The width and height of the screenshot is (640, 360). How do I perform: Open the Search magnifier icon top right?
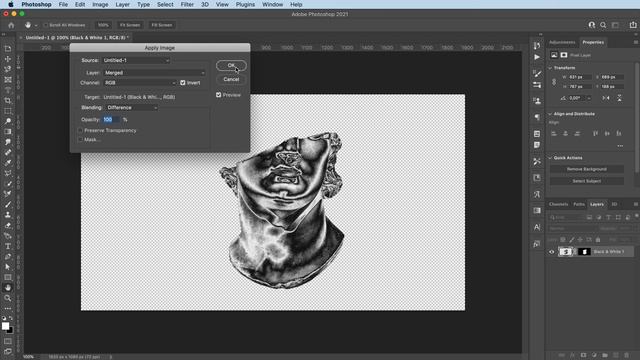point(603,25)
